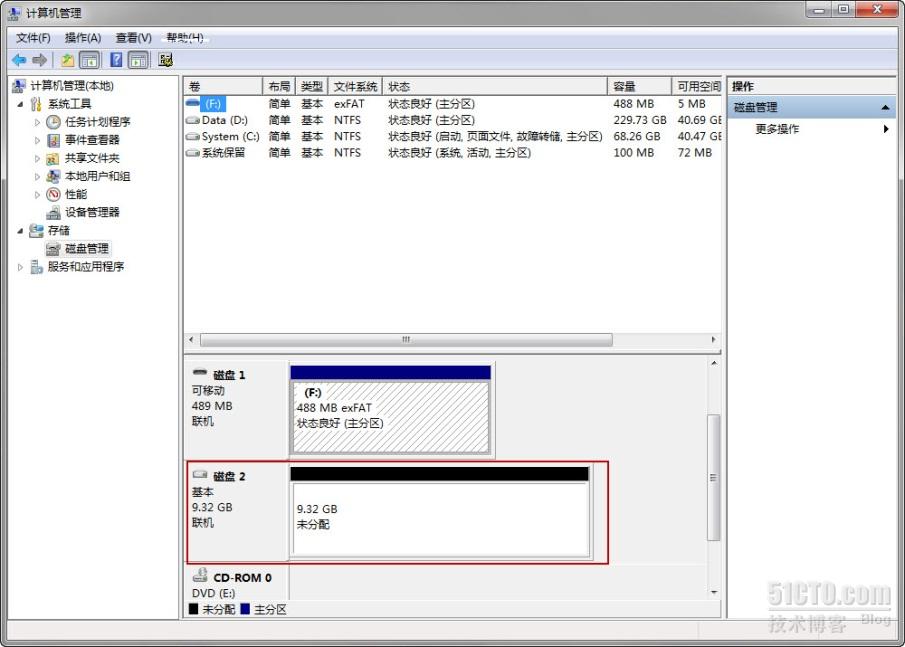This screenshot has height=647, width=905.
Task: Select the Local Users and Groups icon
Action: [53, 176]
